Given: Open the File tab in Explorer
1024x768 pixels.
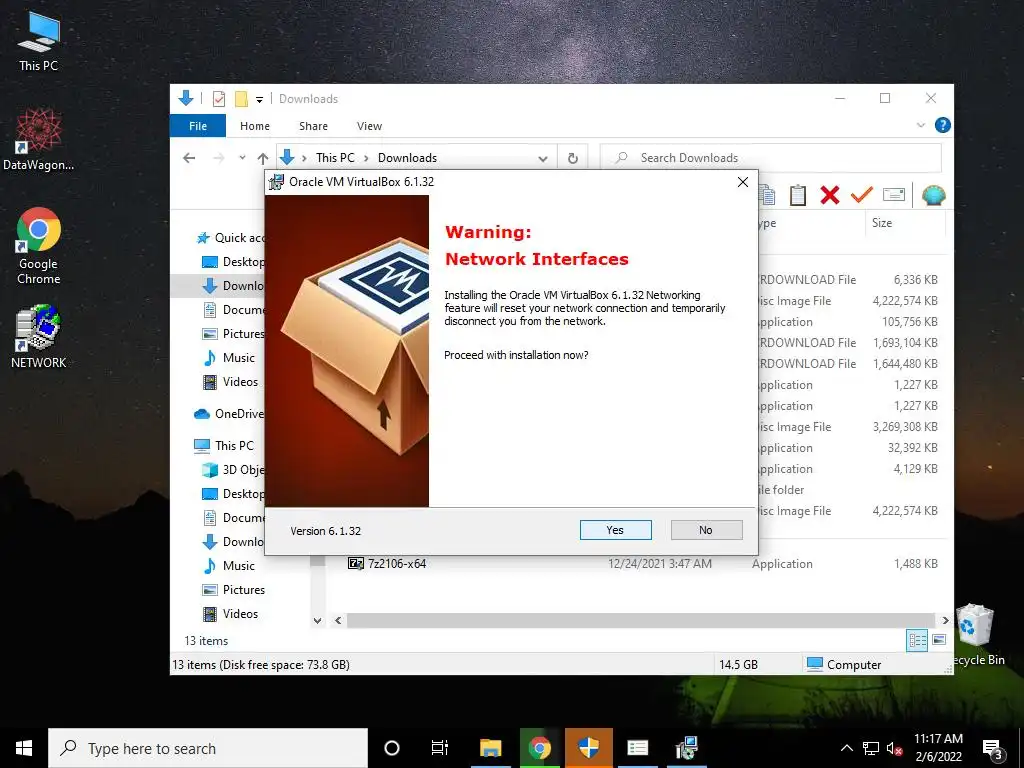Looking at the screenshot, I should (198, 126).
